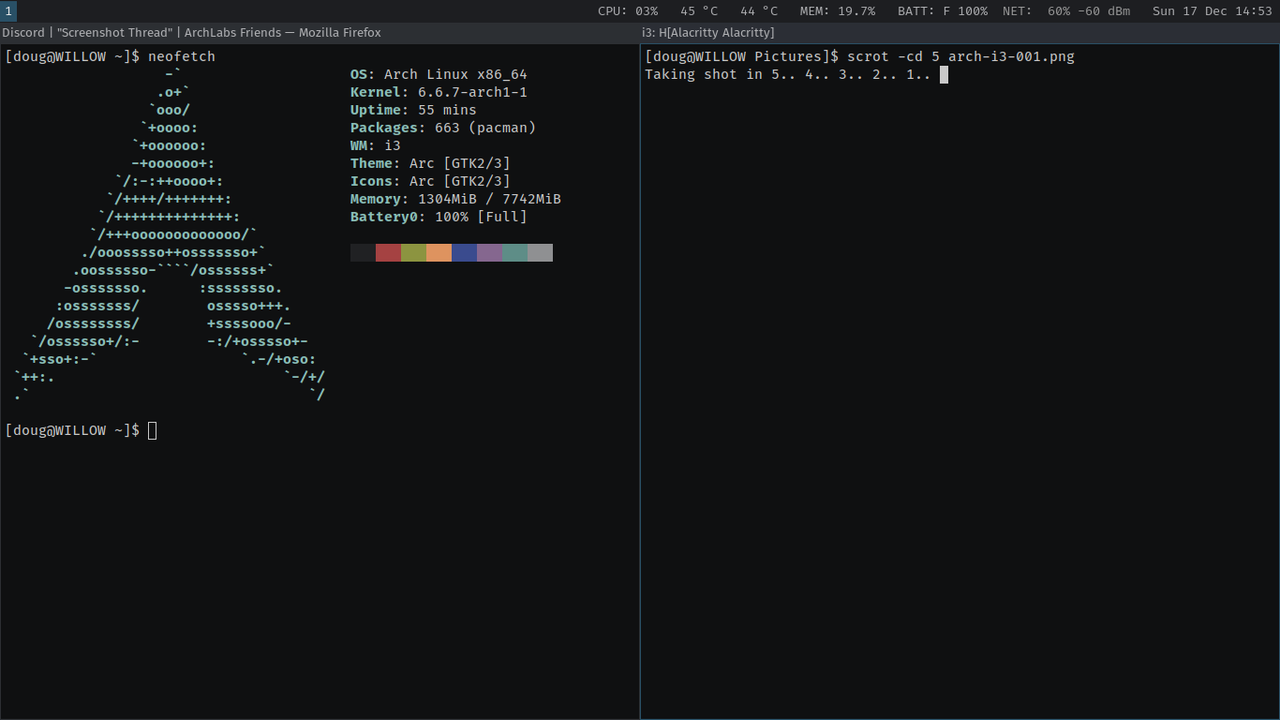Click the block cursor in right terminal
The height and width of the screenshot is (720, 1280).
(944, 75)
